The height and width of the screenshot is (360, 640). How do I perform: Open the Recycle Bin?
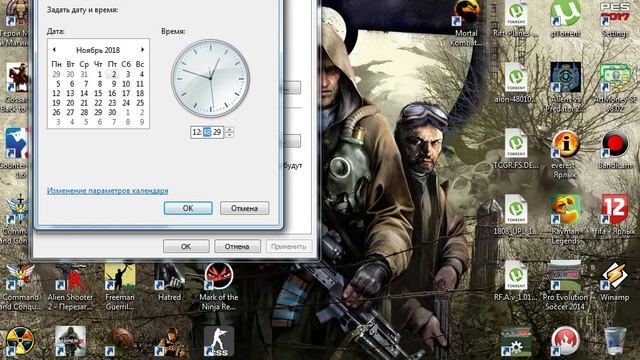[615, 341]
